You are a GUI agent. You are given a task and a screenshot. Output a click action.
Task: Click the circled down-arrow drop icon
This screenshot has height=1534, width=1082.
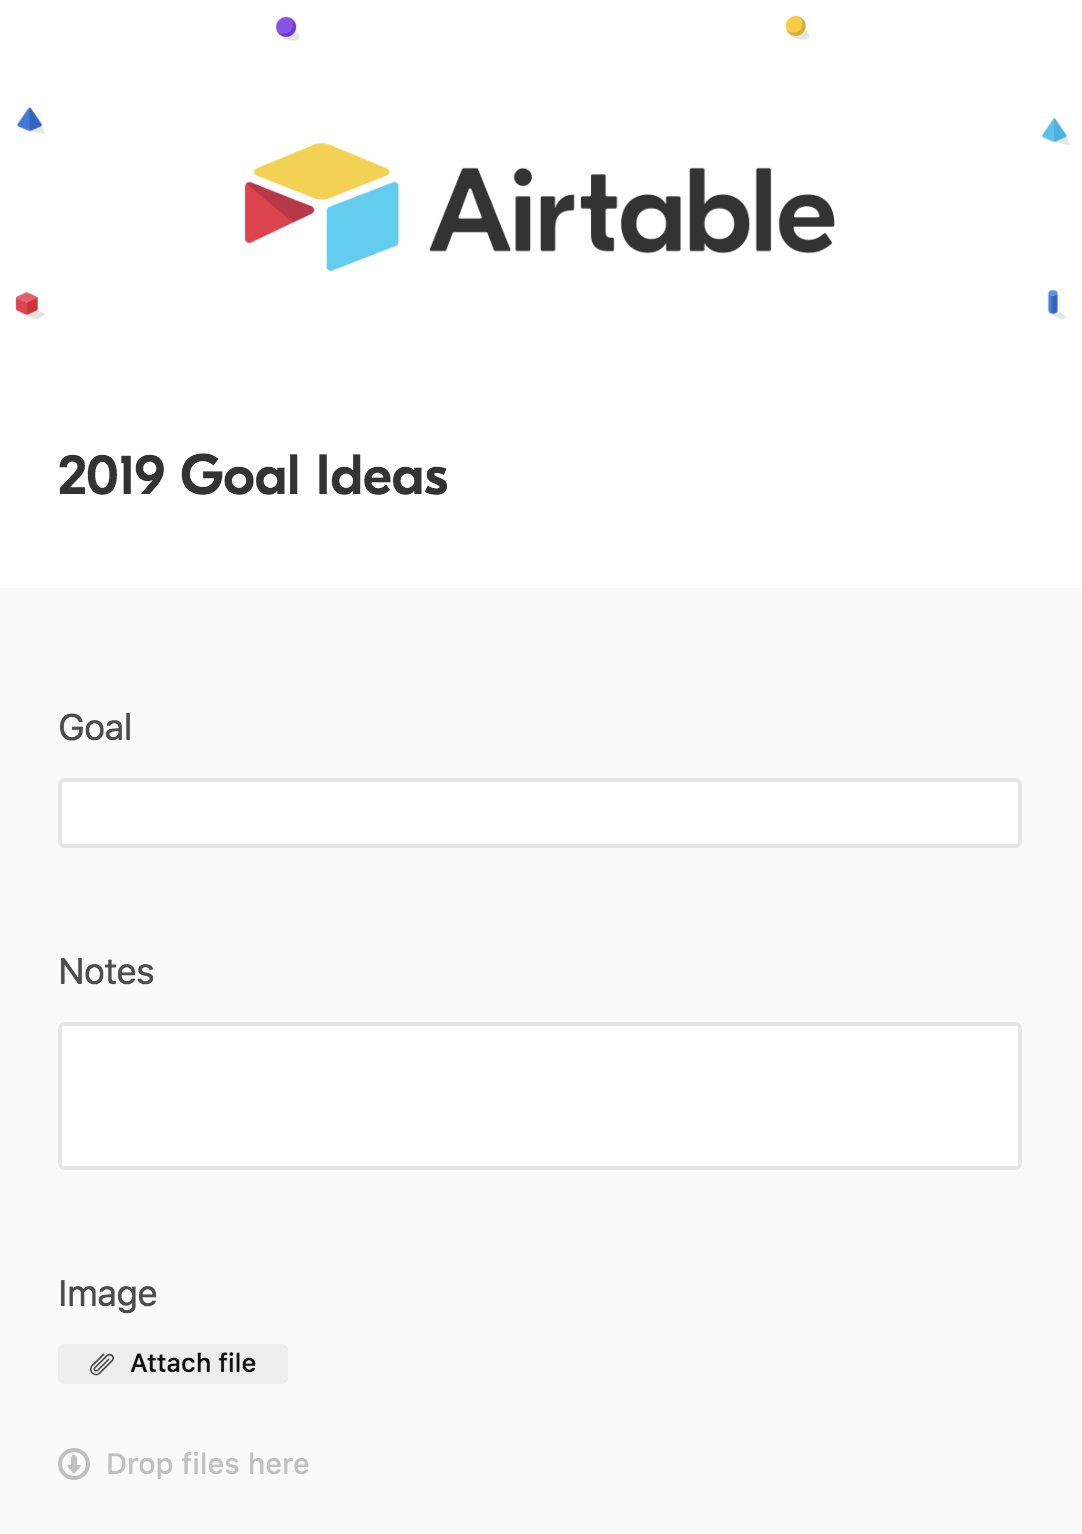point(74,1464)
